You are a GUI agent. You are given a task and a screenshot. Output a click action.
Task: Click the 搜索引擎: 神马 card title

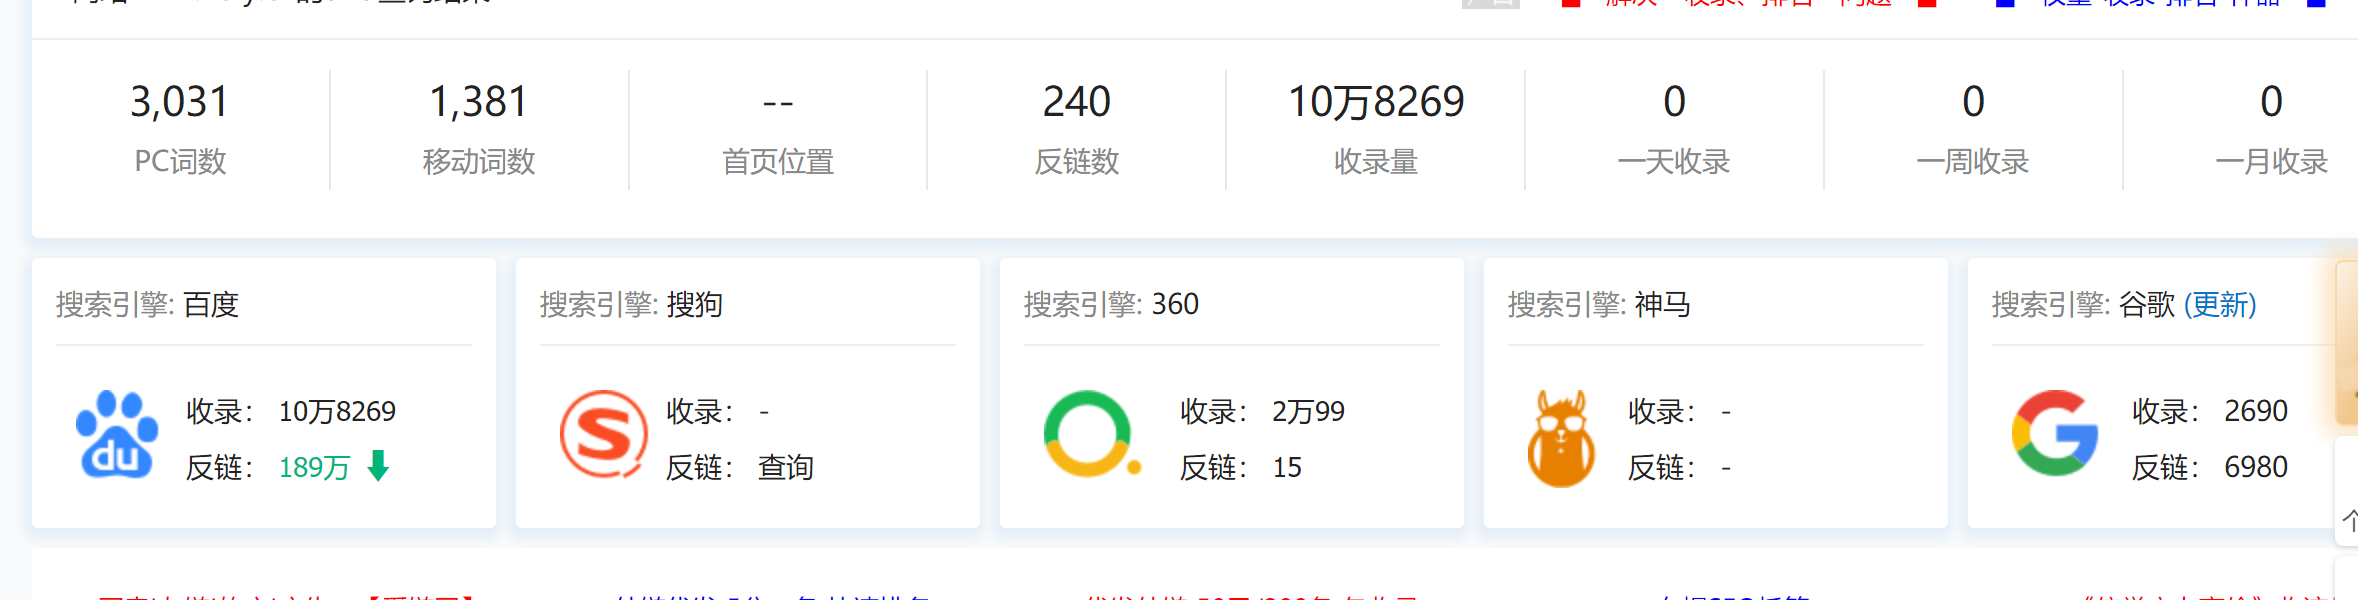1600,304
